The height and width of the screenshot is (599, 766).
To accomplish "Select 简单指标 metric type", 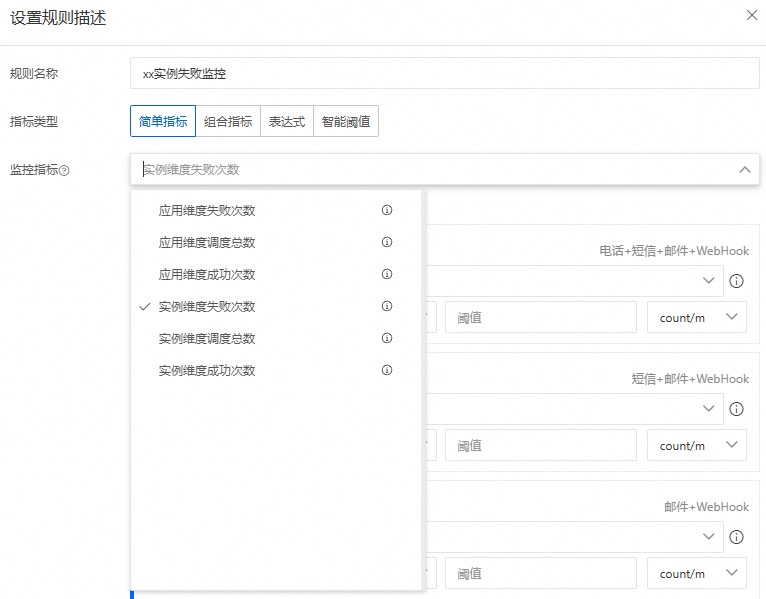I will pyautogui.click(x=163, y=121).
